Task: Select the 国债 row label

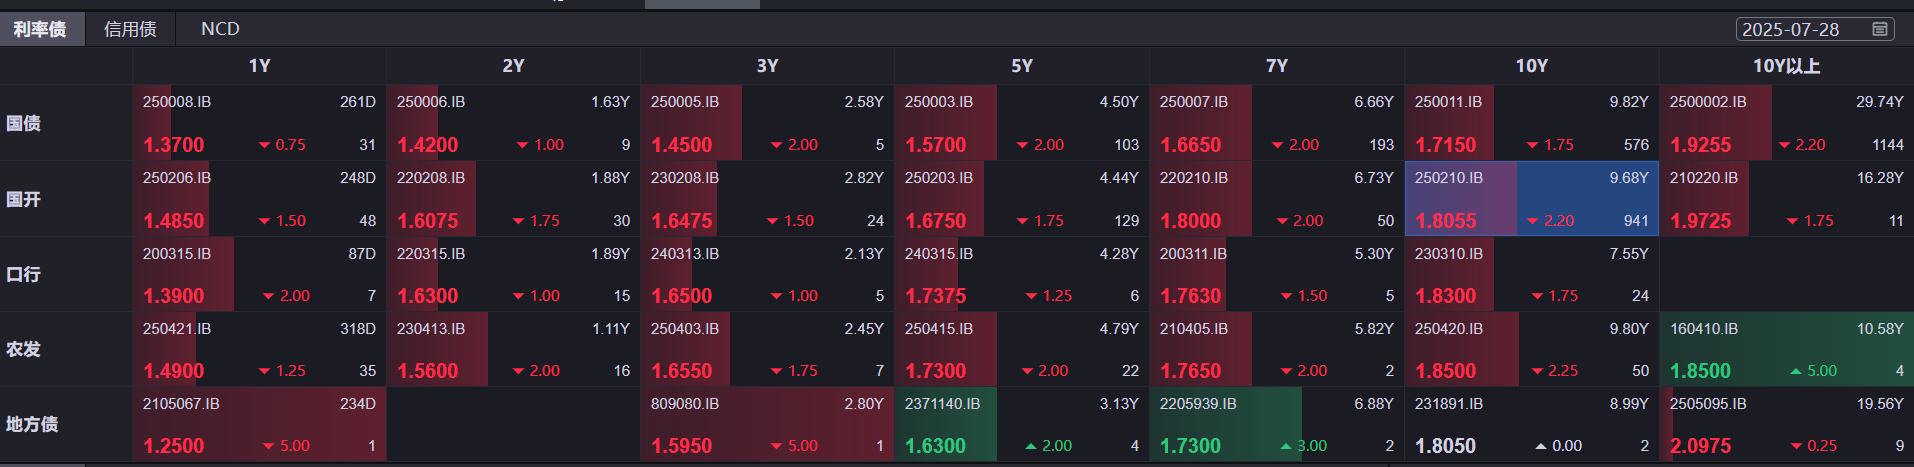Action: tap(24, 123)
